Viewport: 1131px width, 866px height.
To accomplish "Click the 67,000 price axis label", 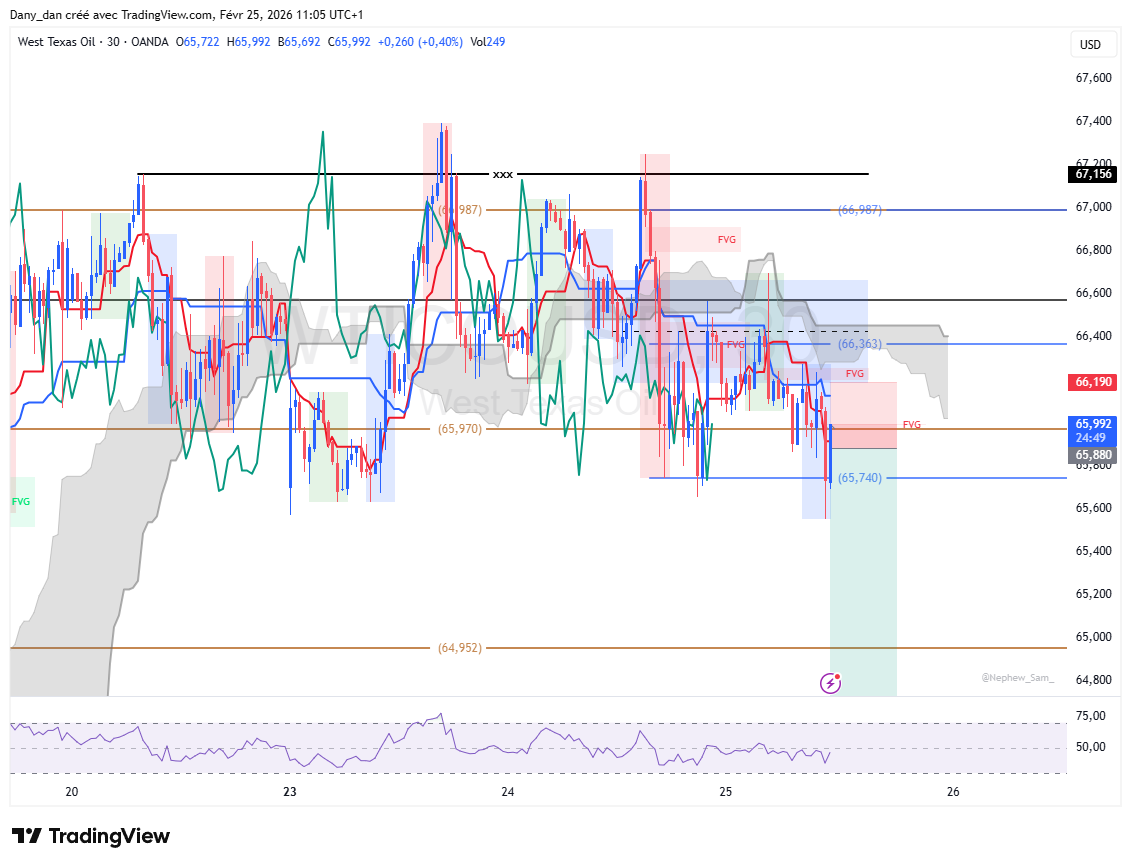I will pos(1093,207).
